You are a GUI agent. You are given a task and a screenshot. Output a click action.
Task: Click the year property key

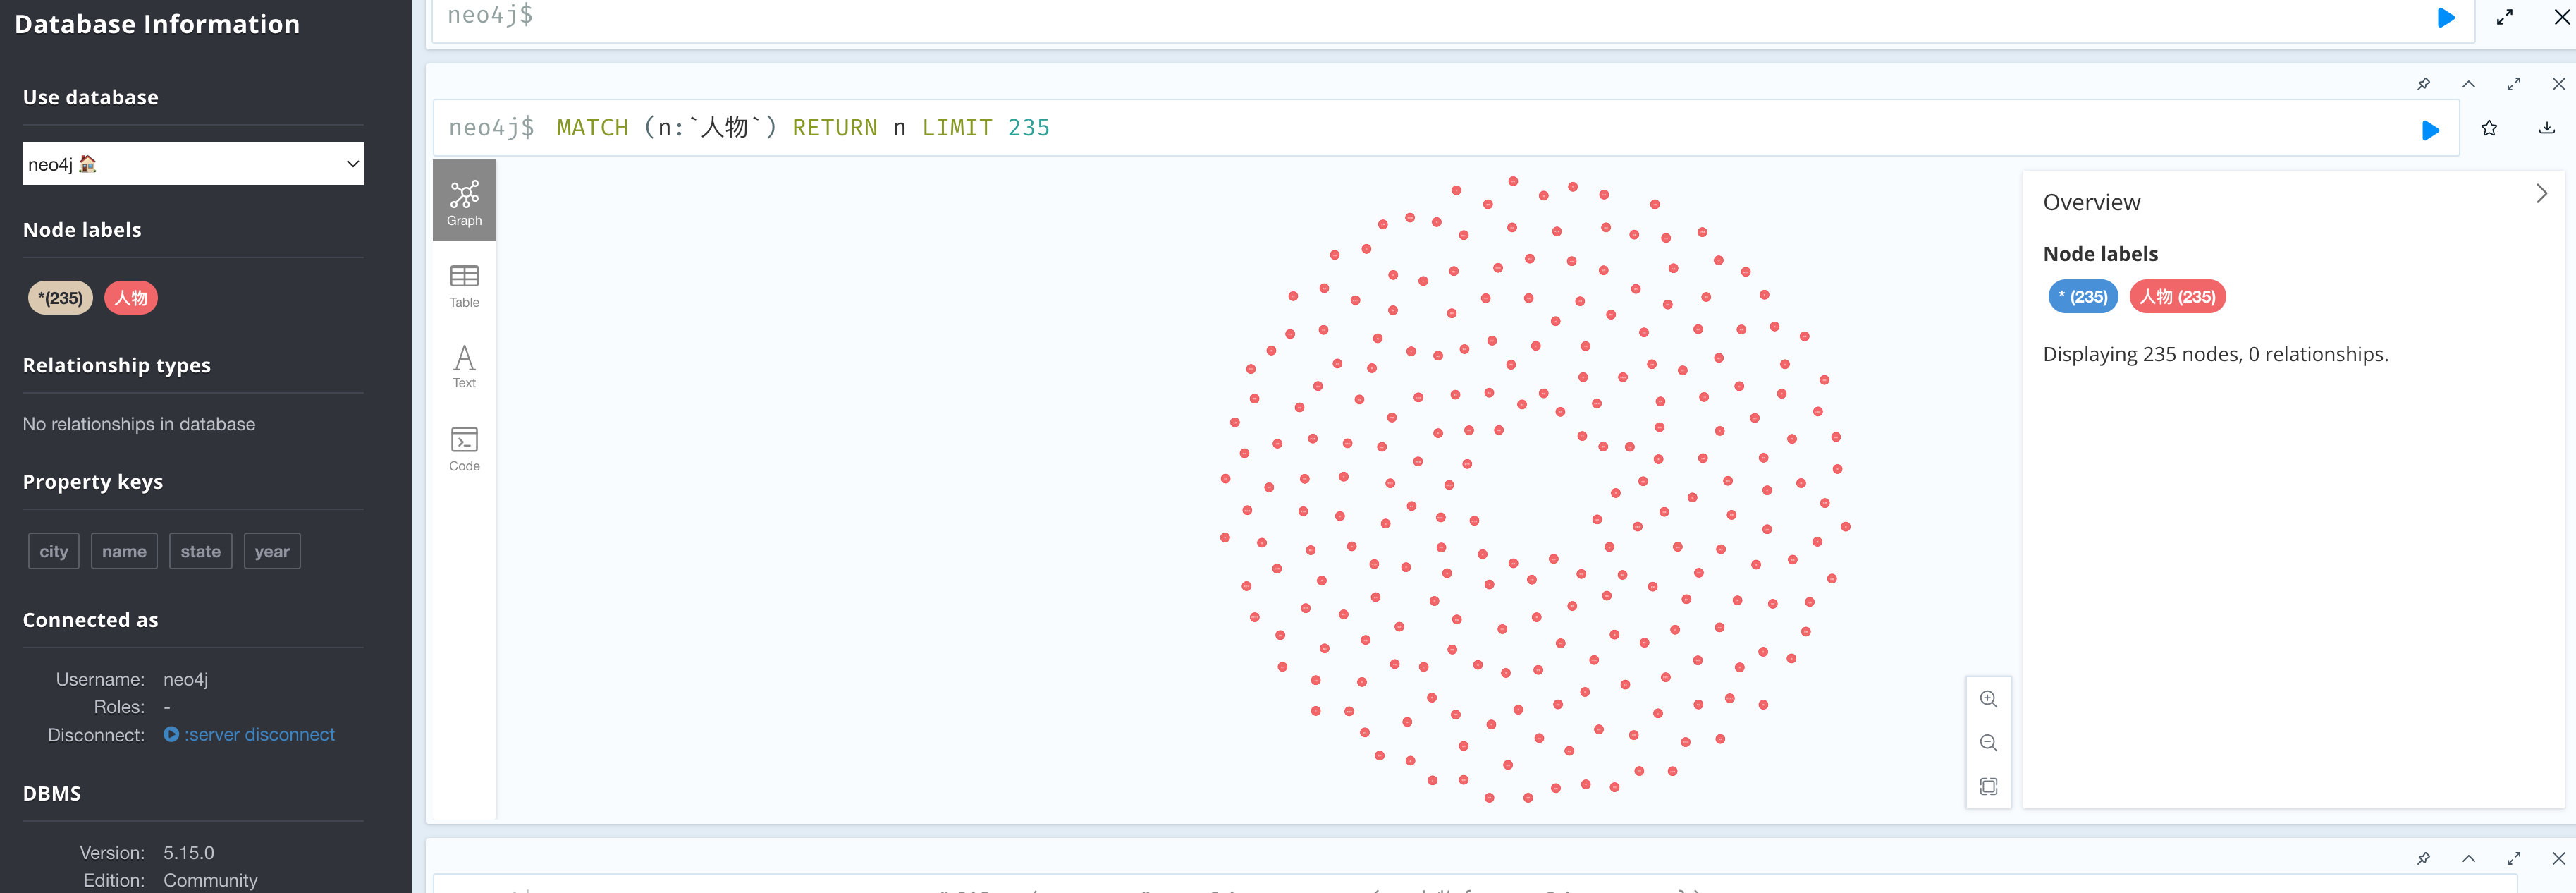272,551
